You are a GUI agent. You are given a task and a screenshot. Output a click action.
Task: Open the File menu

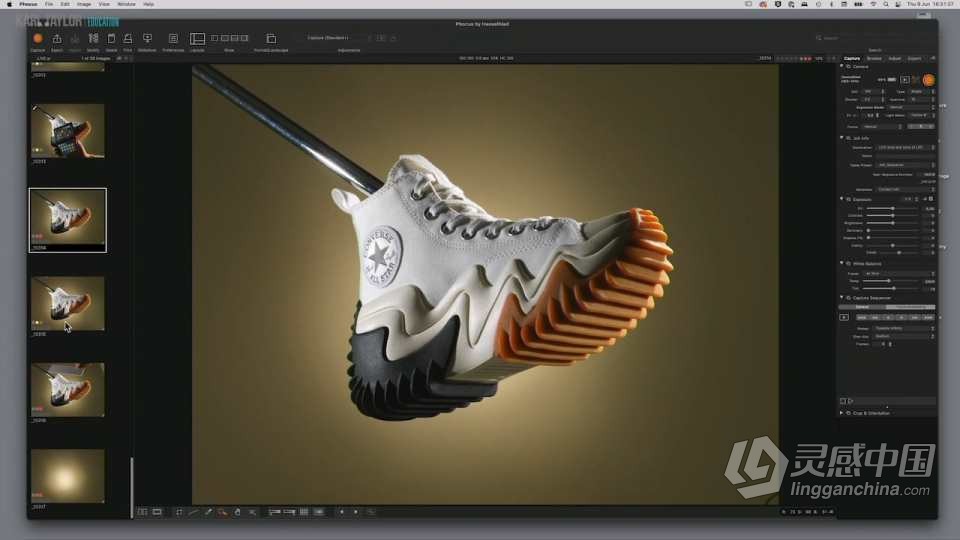(49, 4)
